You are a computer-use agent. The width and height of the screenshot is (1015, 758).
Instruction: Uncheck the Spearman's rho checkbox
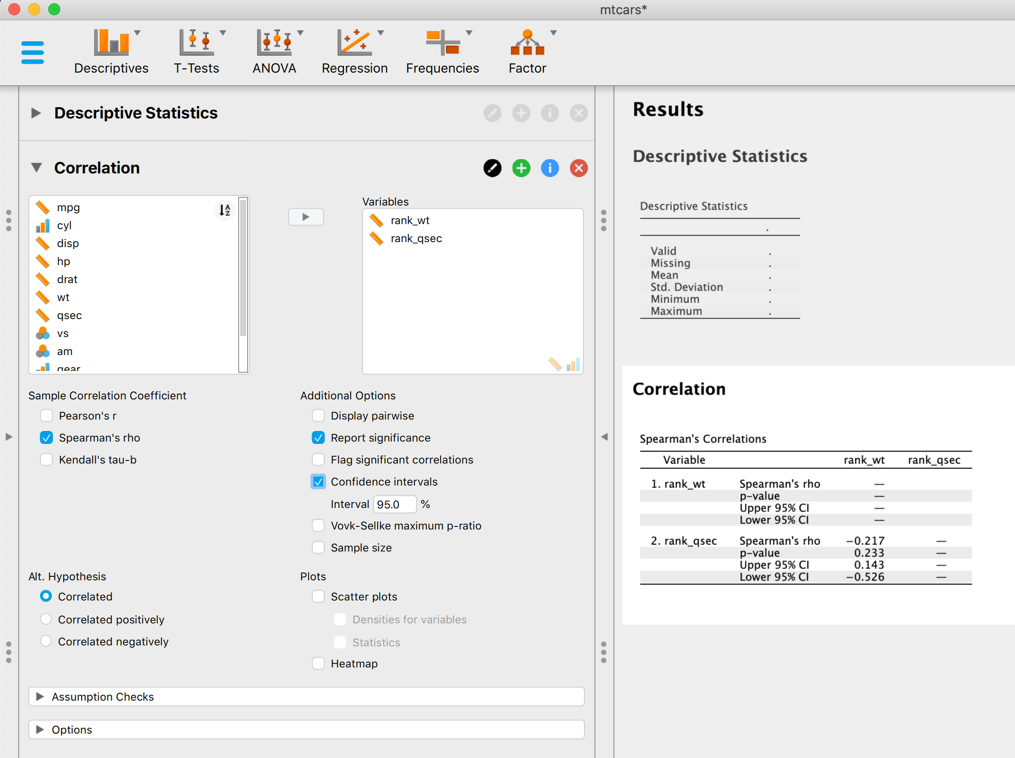pyautogui.click(x=47, y=438)
